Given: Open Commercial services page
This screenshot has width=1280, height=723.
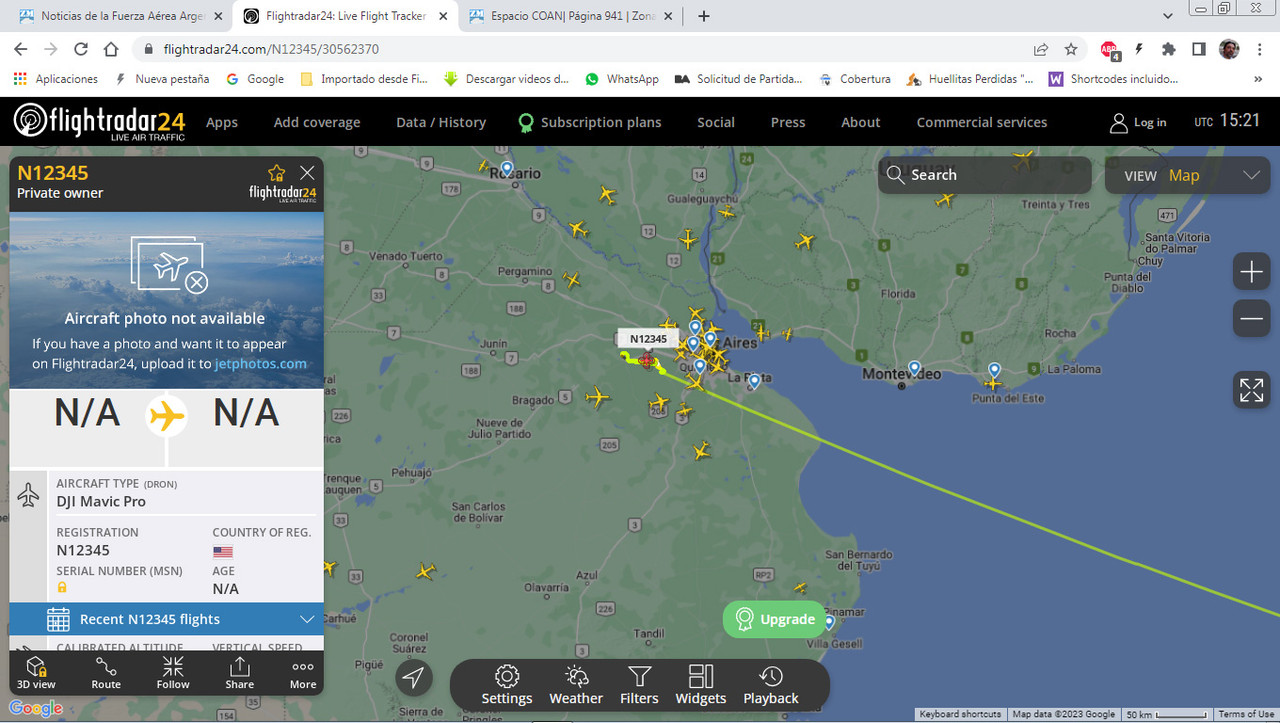Looking at the screenshot, I should [982, 122].
